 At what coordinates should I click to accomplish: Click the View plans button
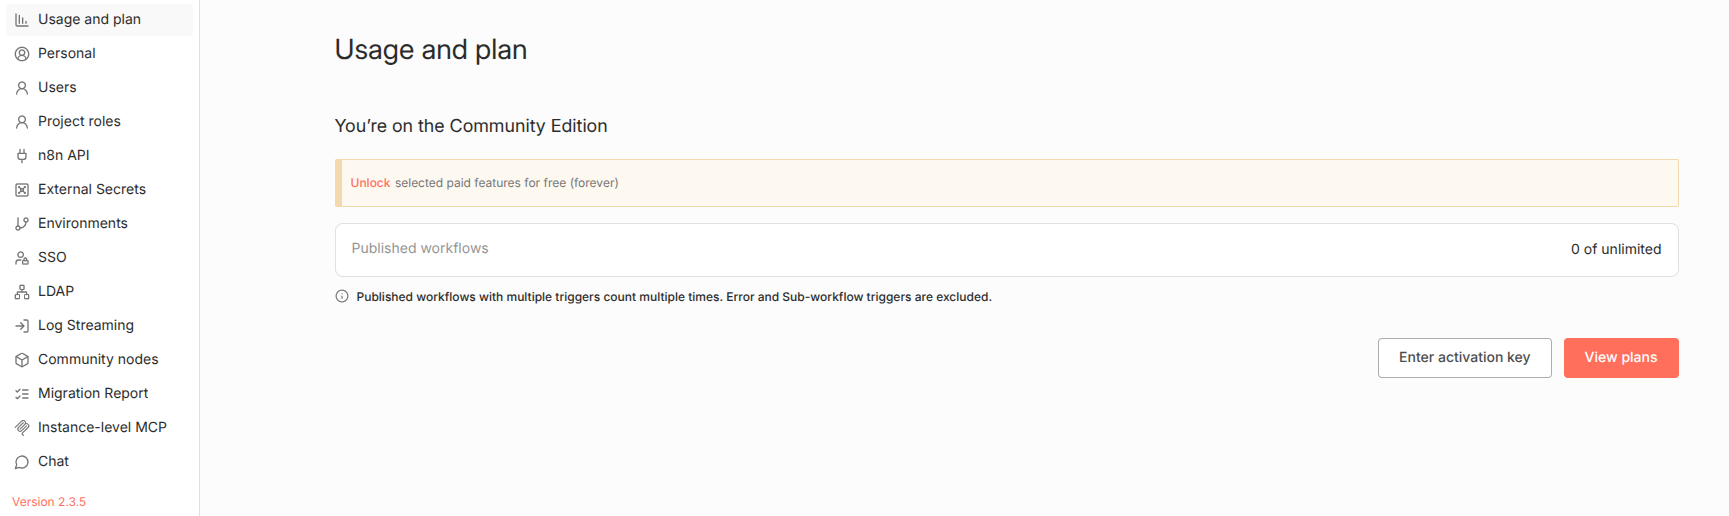1620,358
